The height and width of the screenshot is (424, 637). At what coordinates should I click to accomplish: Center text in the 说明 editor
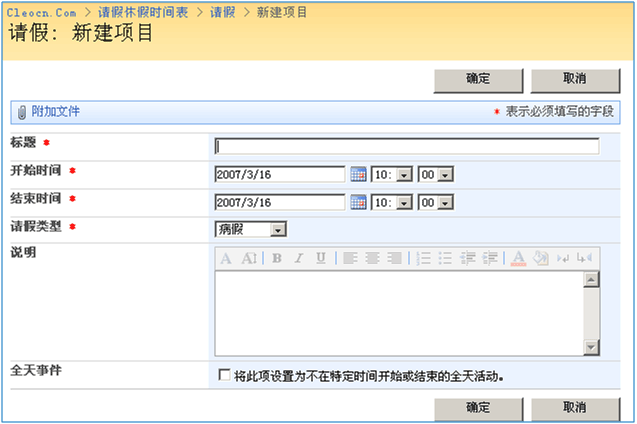coord(372,258)
